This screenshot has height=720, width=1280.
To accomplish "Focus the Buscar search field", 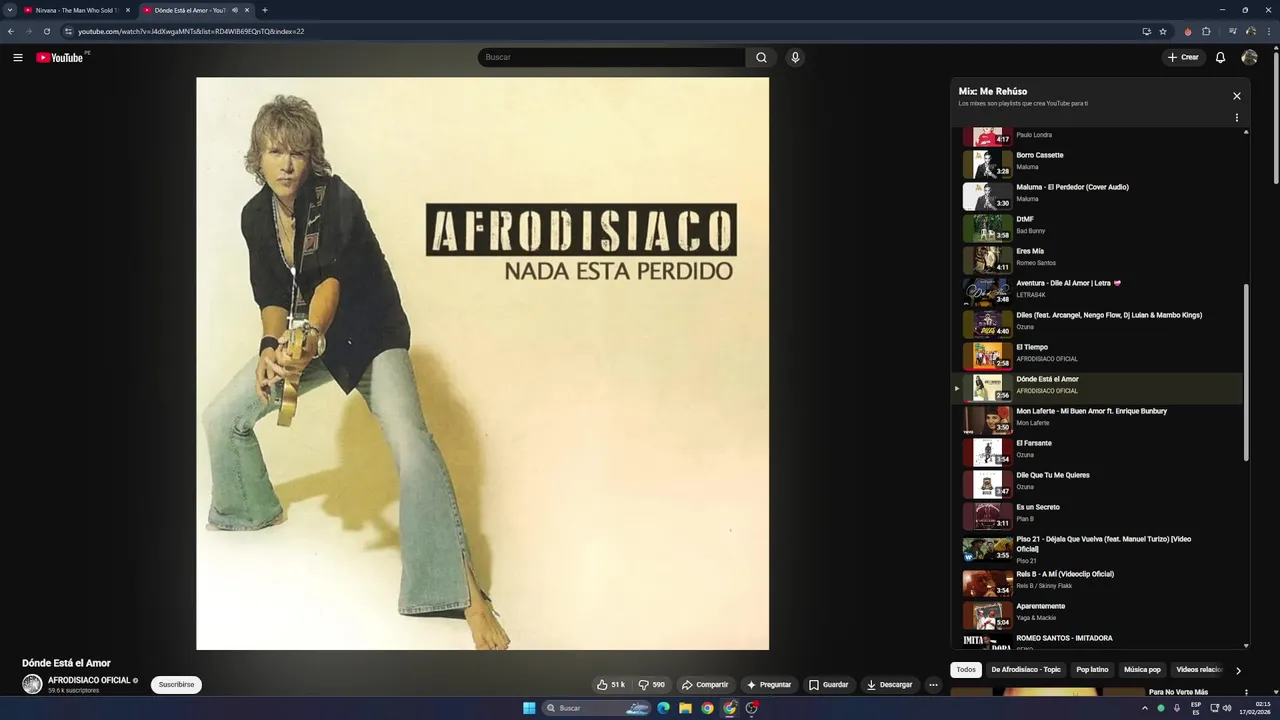I will tap(611, 57).
